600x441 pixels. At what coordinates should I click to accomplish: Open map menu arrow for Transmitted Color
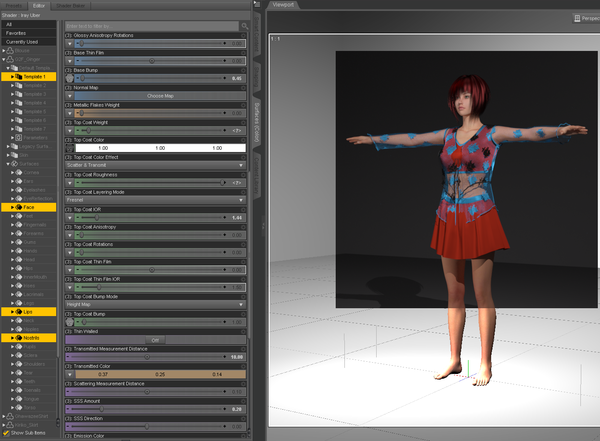pyautogui.click(x=70, y=374)
